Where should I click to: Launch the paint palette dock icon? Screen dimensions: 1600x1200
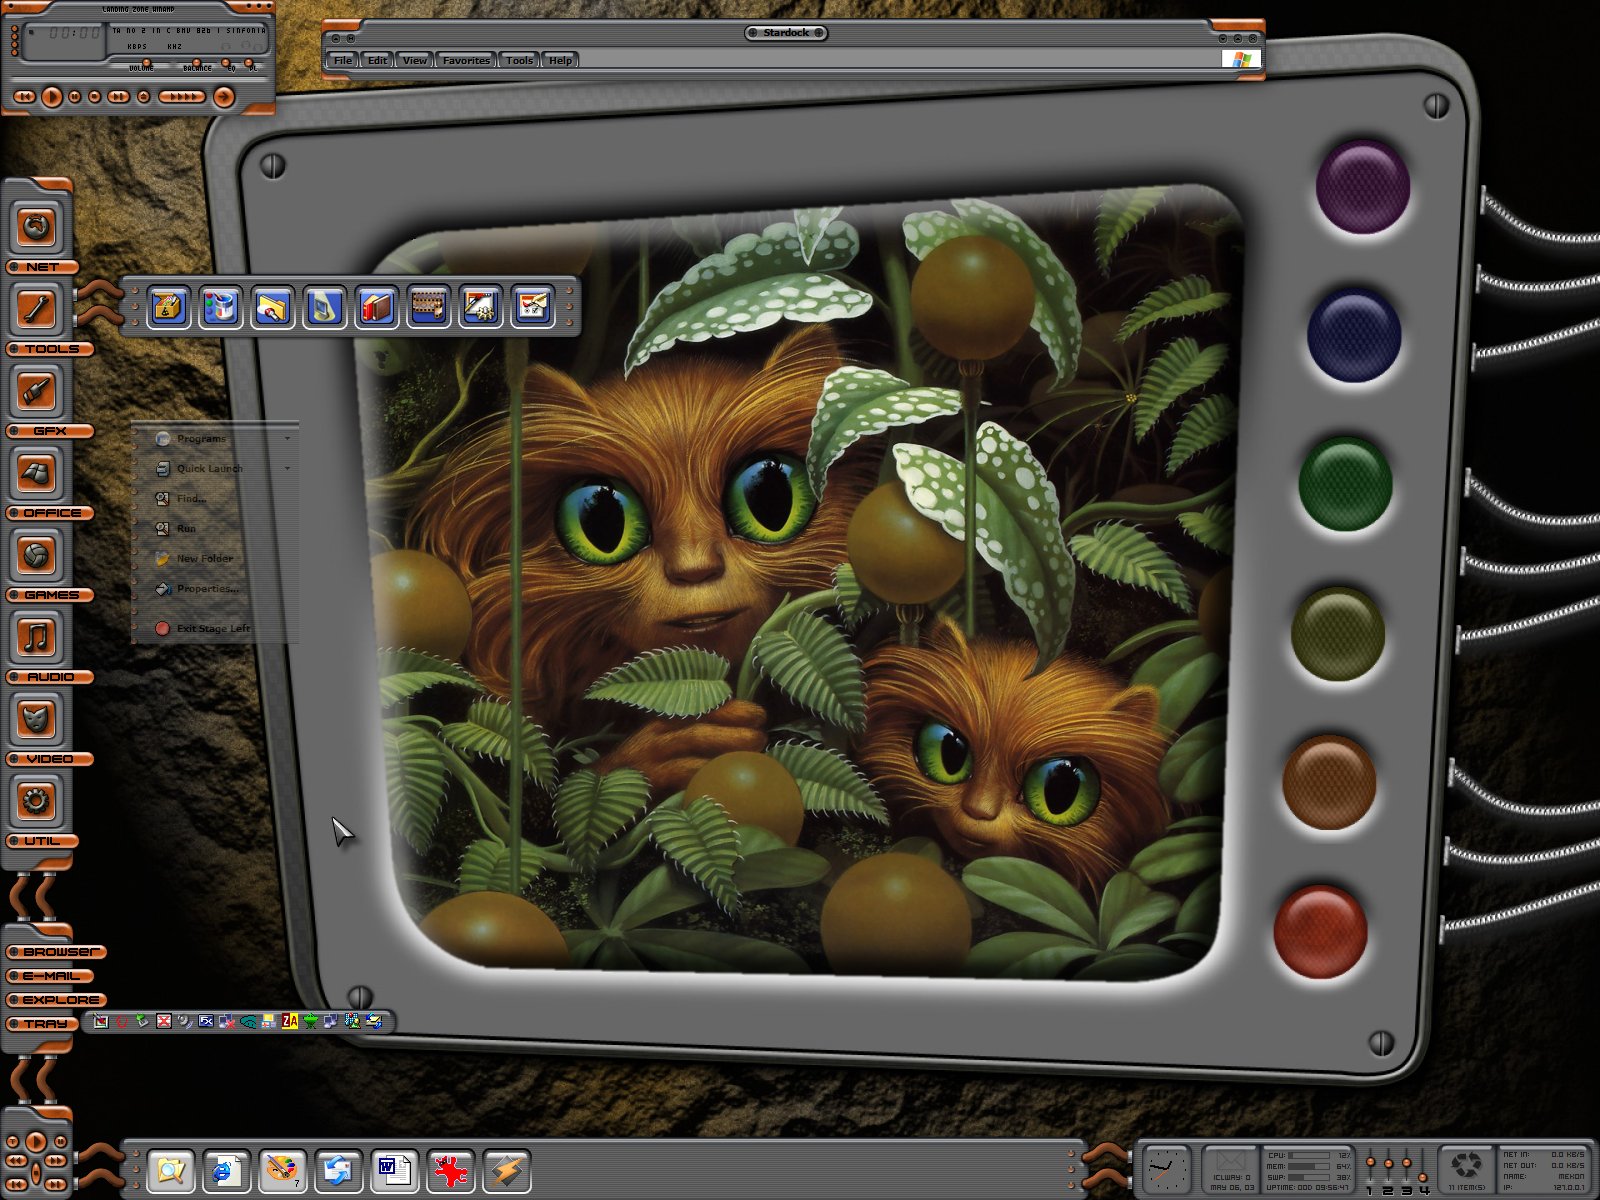(283, 1170)
